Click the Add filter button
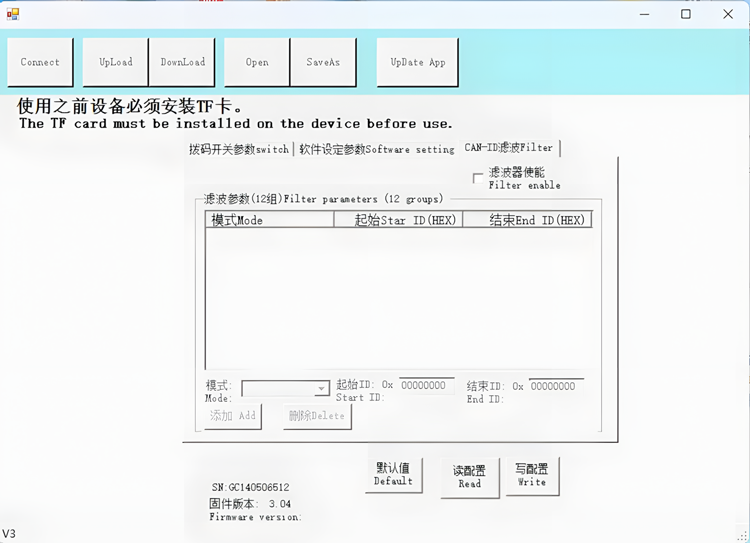This screenshot has width=750, height=543. point(233,416)
